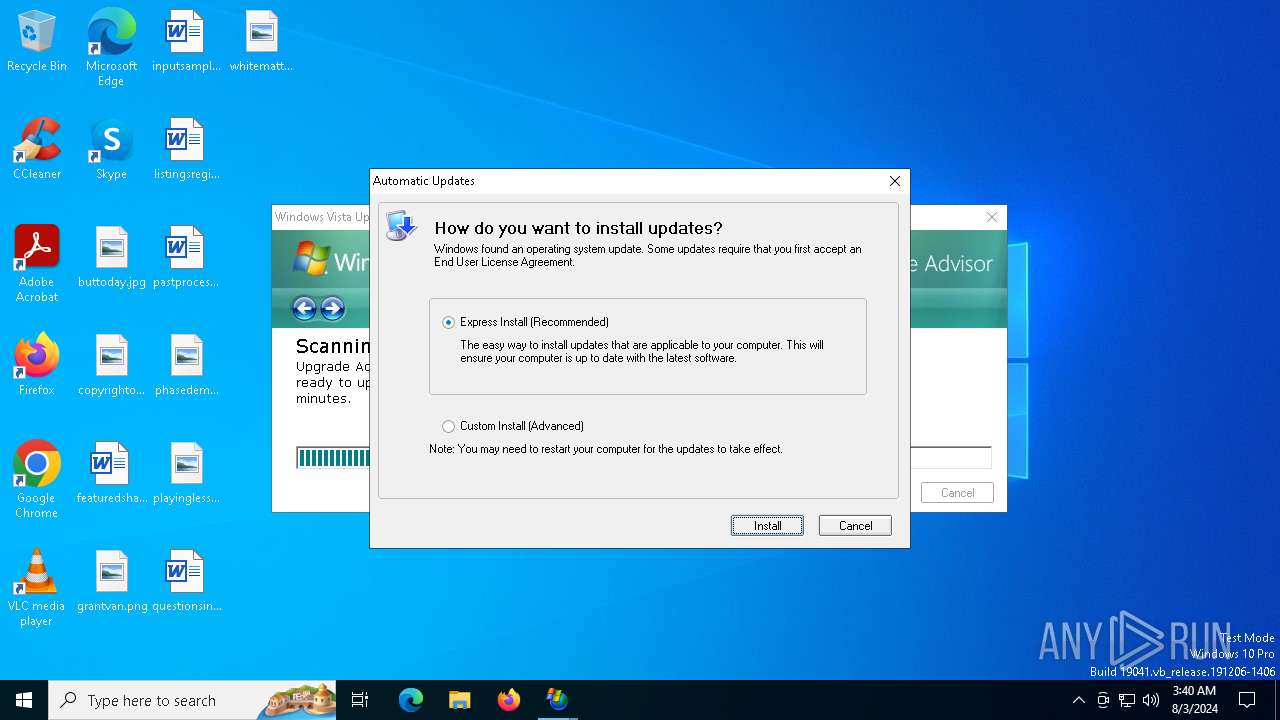Screen dimensions: 1280x720
Task: Click Cancel in the Upgrade Advisor window
Action: (957, 492)
